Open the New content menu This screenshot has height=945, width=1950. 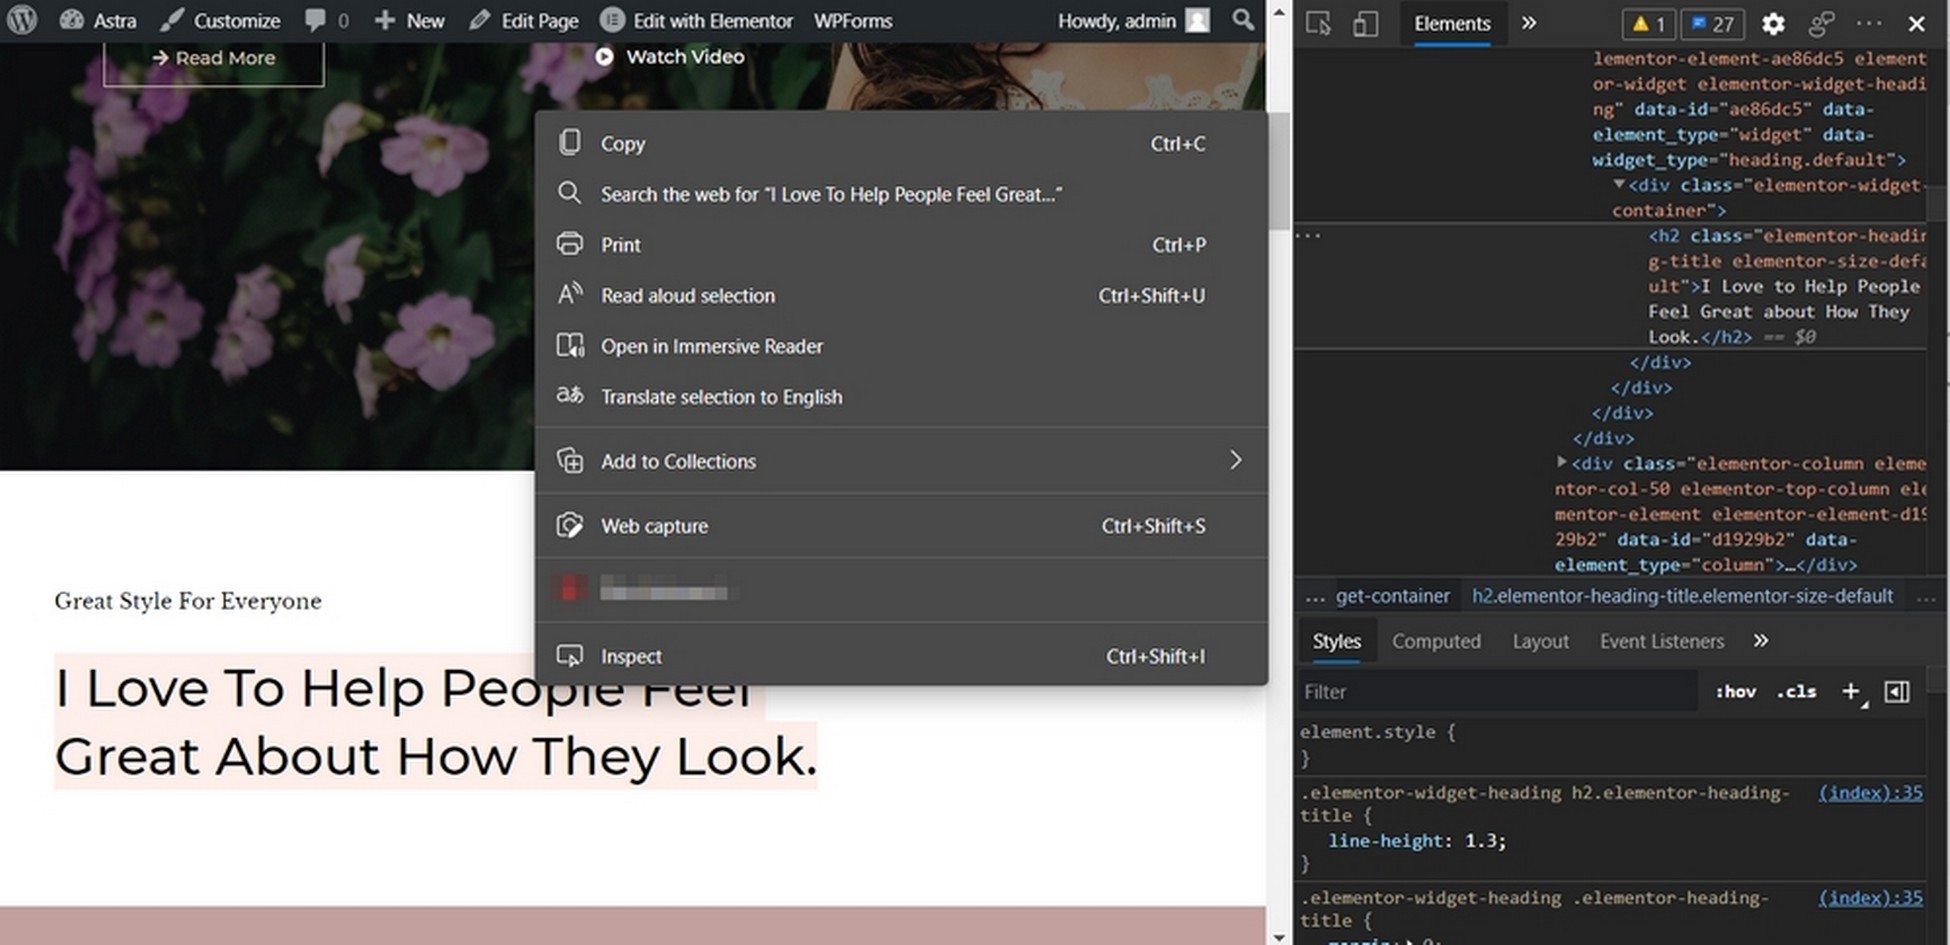[409, 20]
